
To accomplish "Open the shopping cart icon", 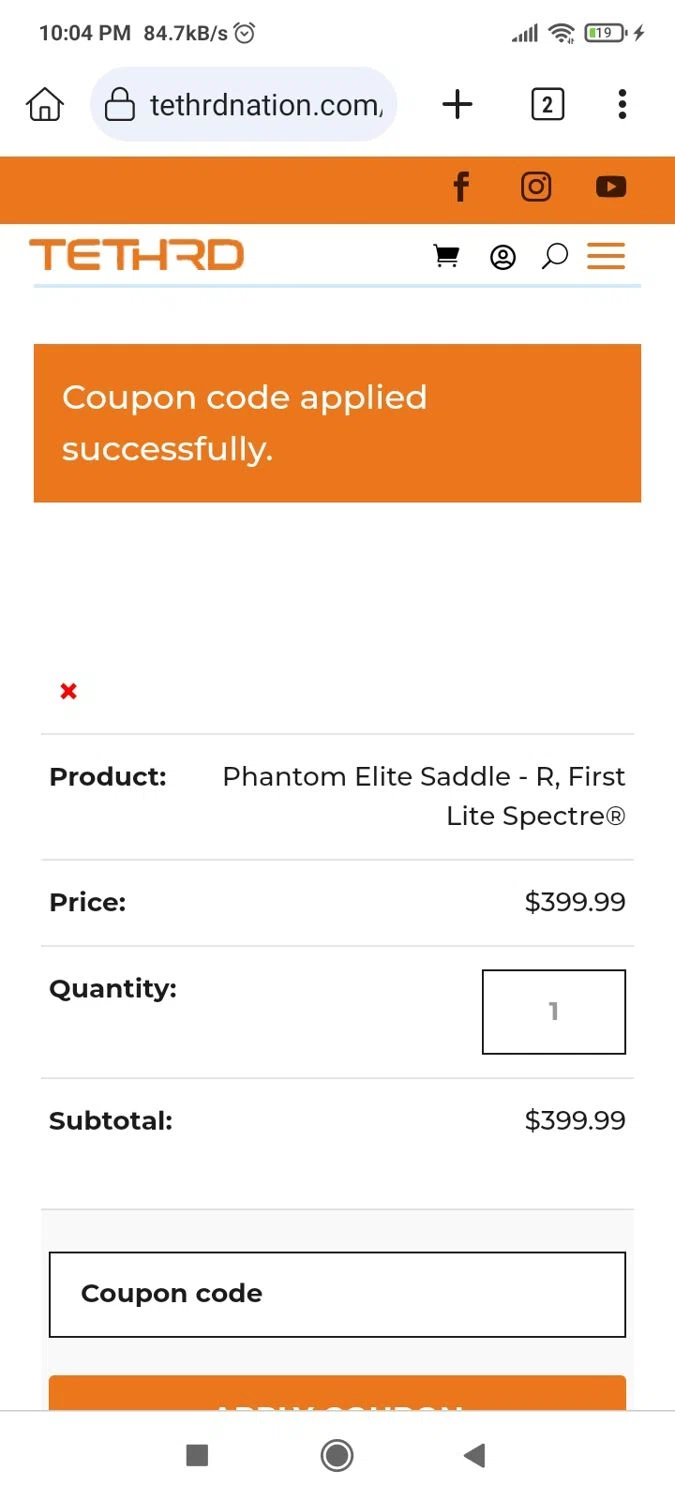I will pos(446,257).
